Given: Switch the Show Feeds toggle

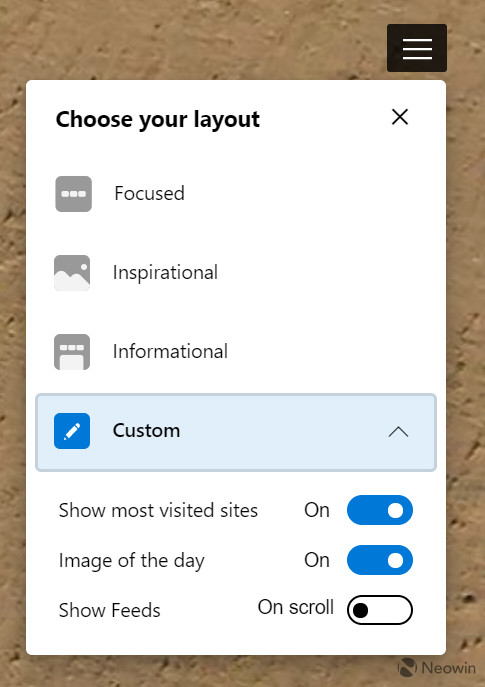Looking at the screenshot, I should 379,610.
